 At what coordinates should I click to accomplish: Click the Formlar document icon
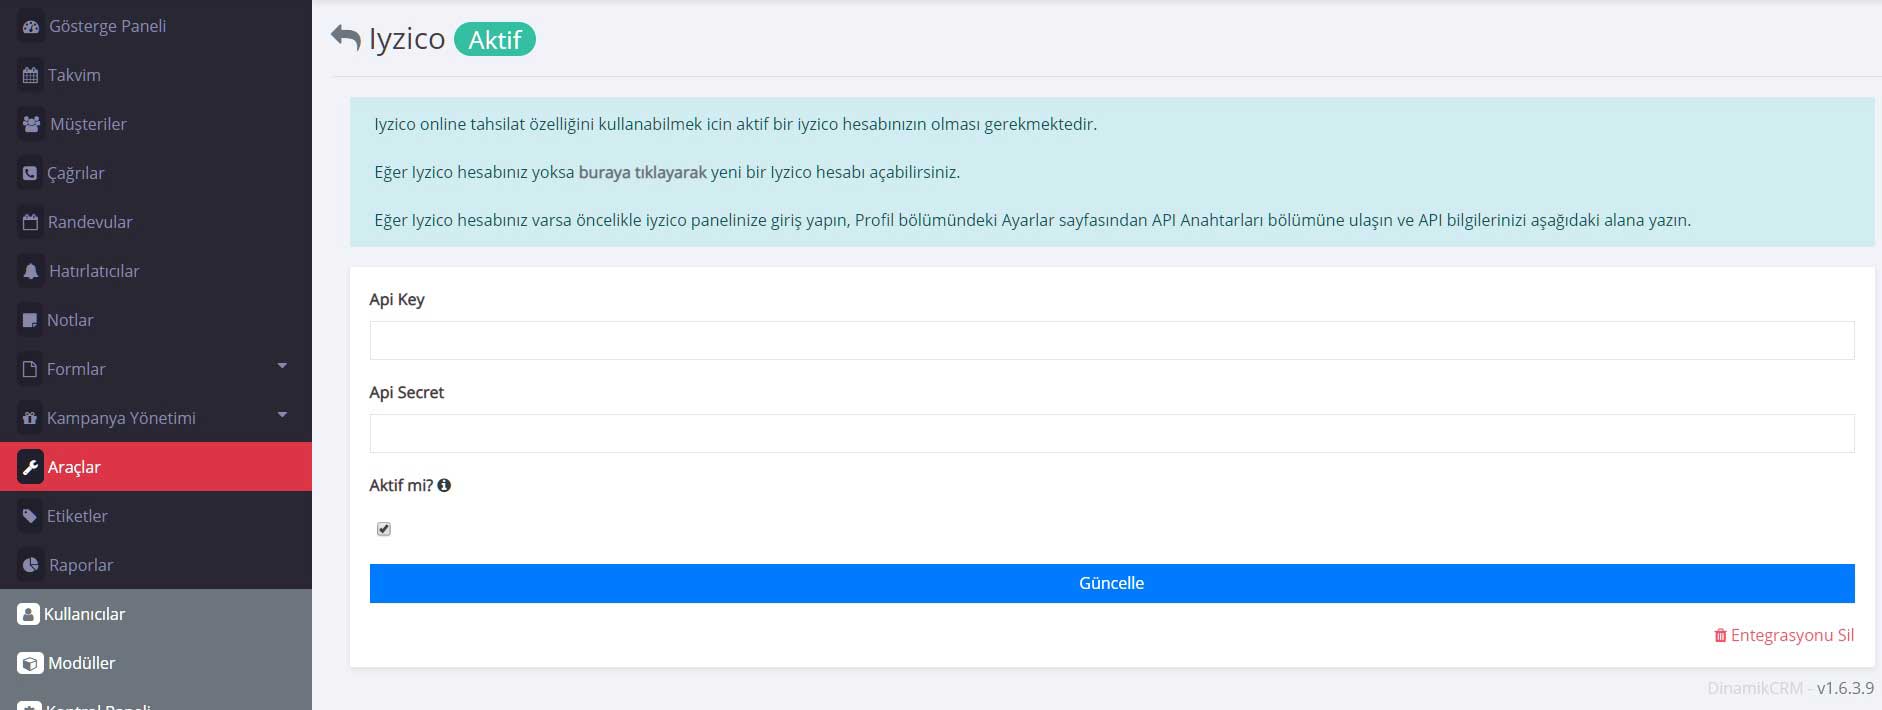(x=30, y=369)
